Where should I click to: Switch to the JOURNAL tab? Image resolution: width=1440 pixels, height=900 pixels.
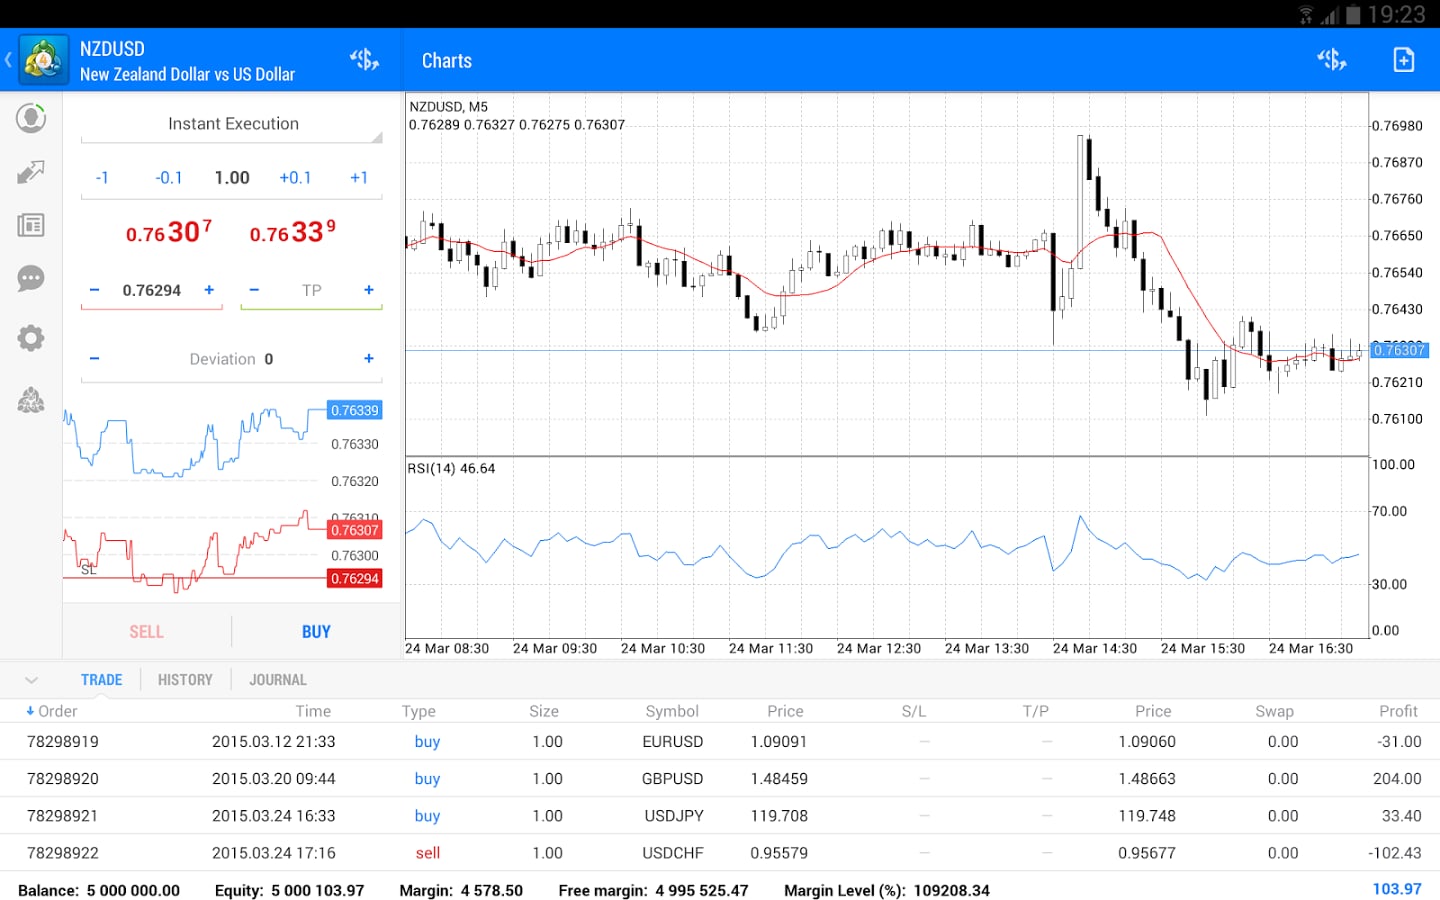click(277, 680)
